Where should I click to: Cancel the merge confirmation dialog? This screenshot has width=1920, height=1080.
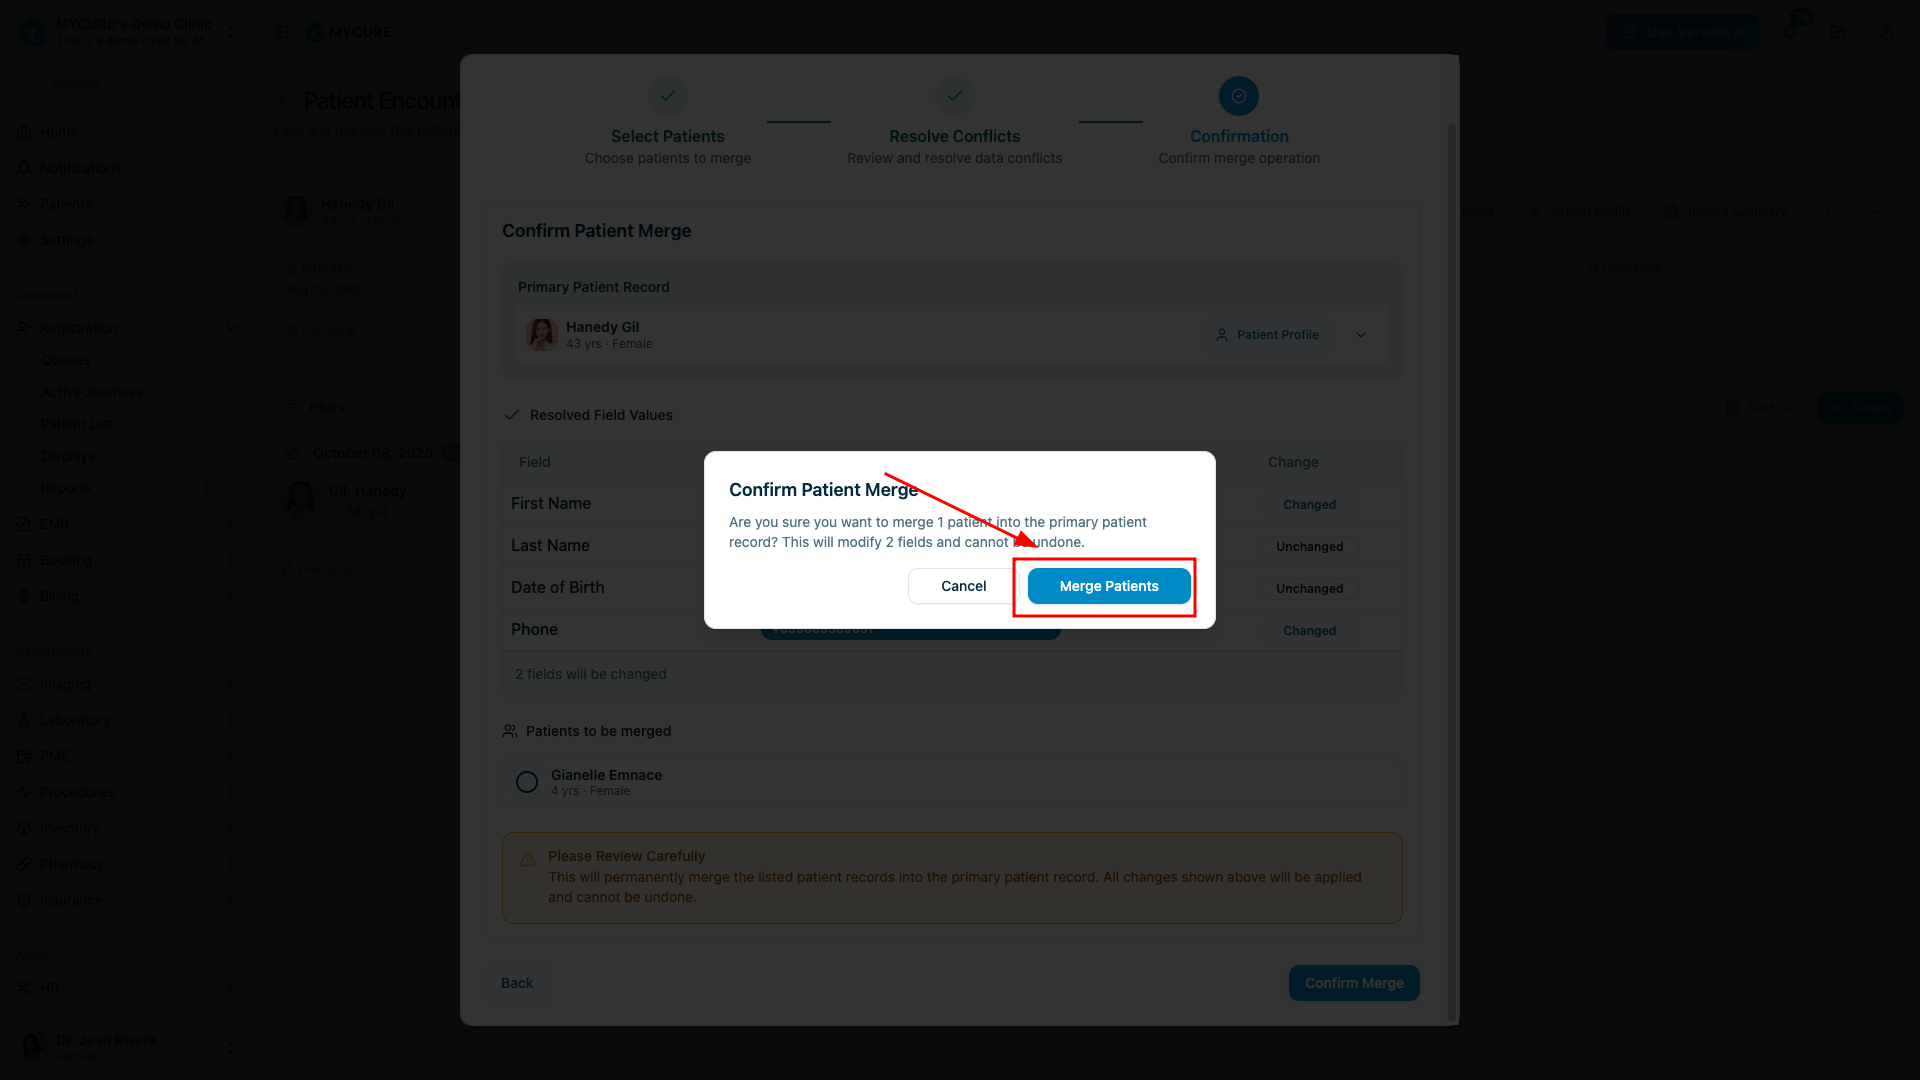point(963,586)
